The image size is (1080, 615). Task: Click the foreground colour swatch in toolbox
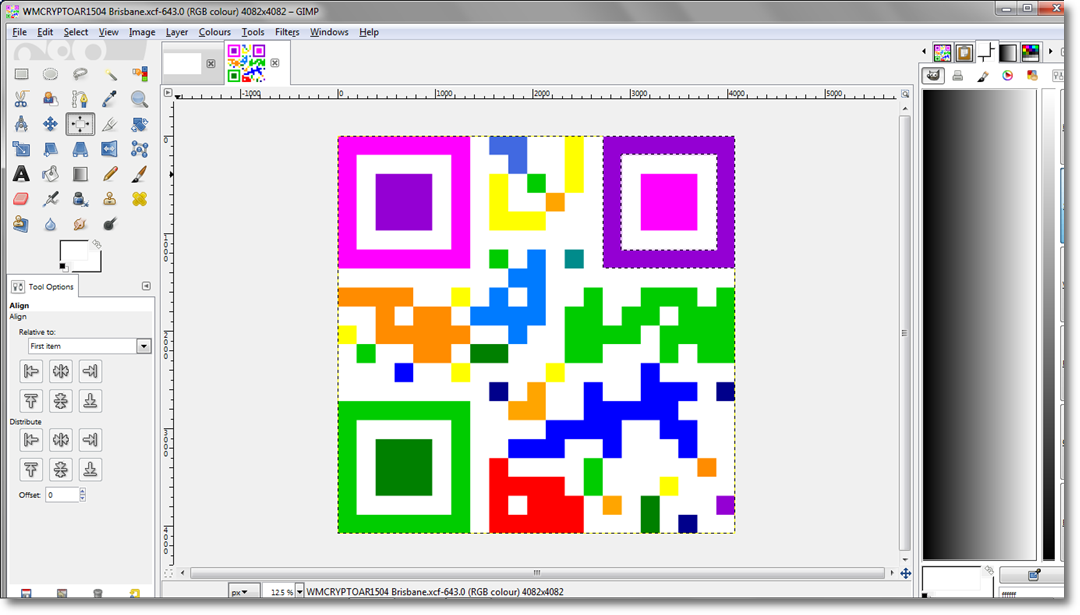[74, 252]
